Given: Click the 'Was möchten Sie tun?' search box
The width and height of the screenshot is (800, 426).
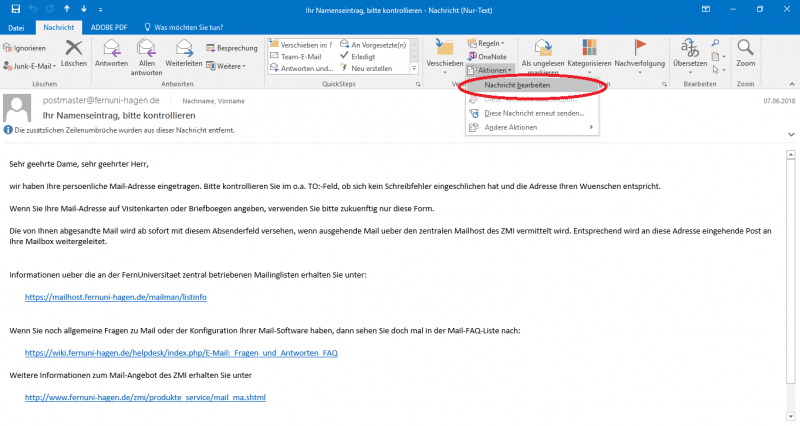Looking at the screenshot, I should coord(184,28).
